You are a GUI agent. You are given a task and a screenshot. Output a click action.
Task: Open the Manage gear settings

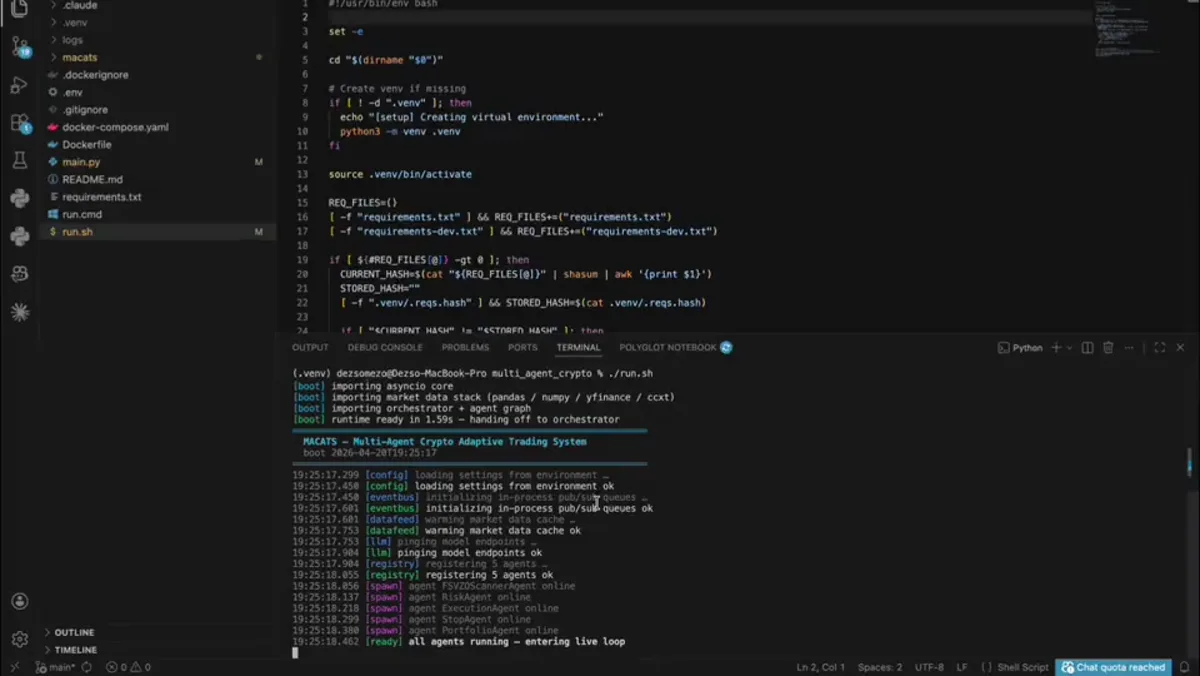point(19,639)
